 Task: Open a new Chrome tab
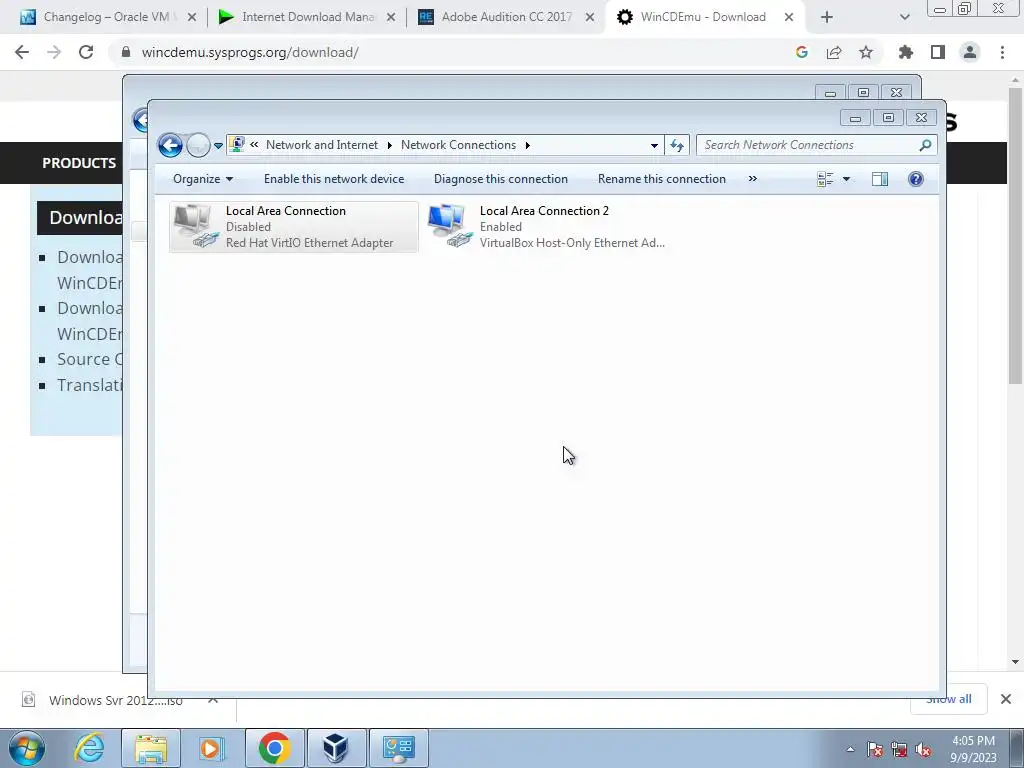(x=827, y=18)
